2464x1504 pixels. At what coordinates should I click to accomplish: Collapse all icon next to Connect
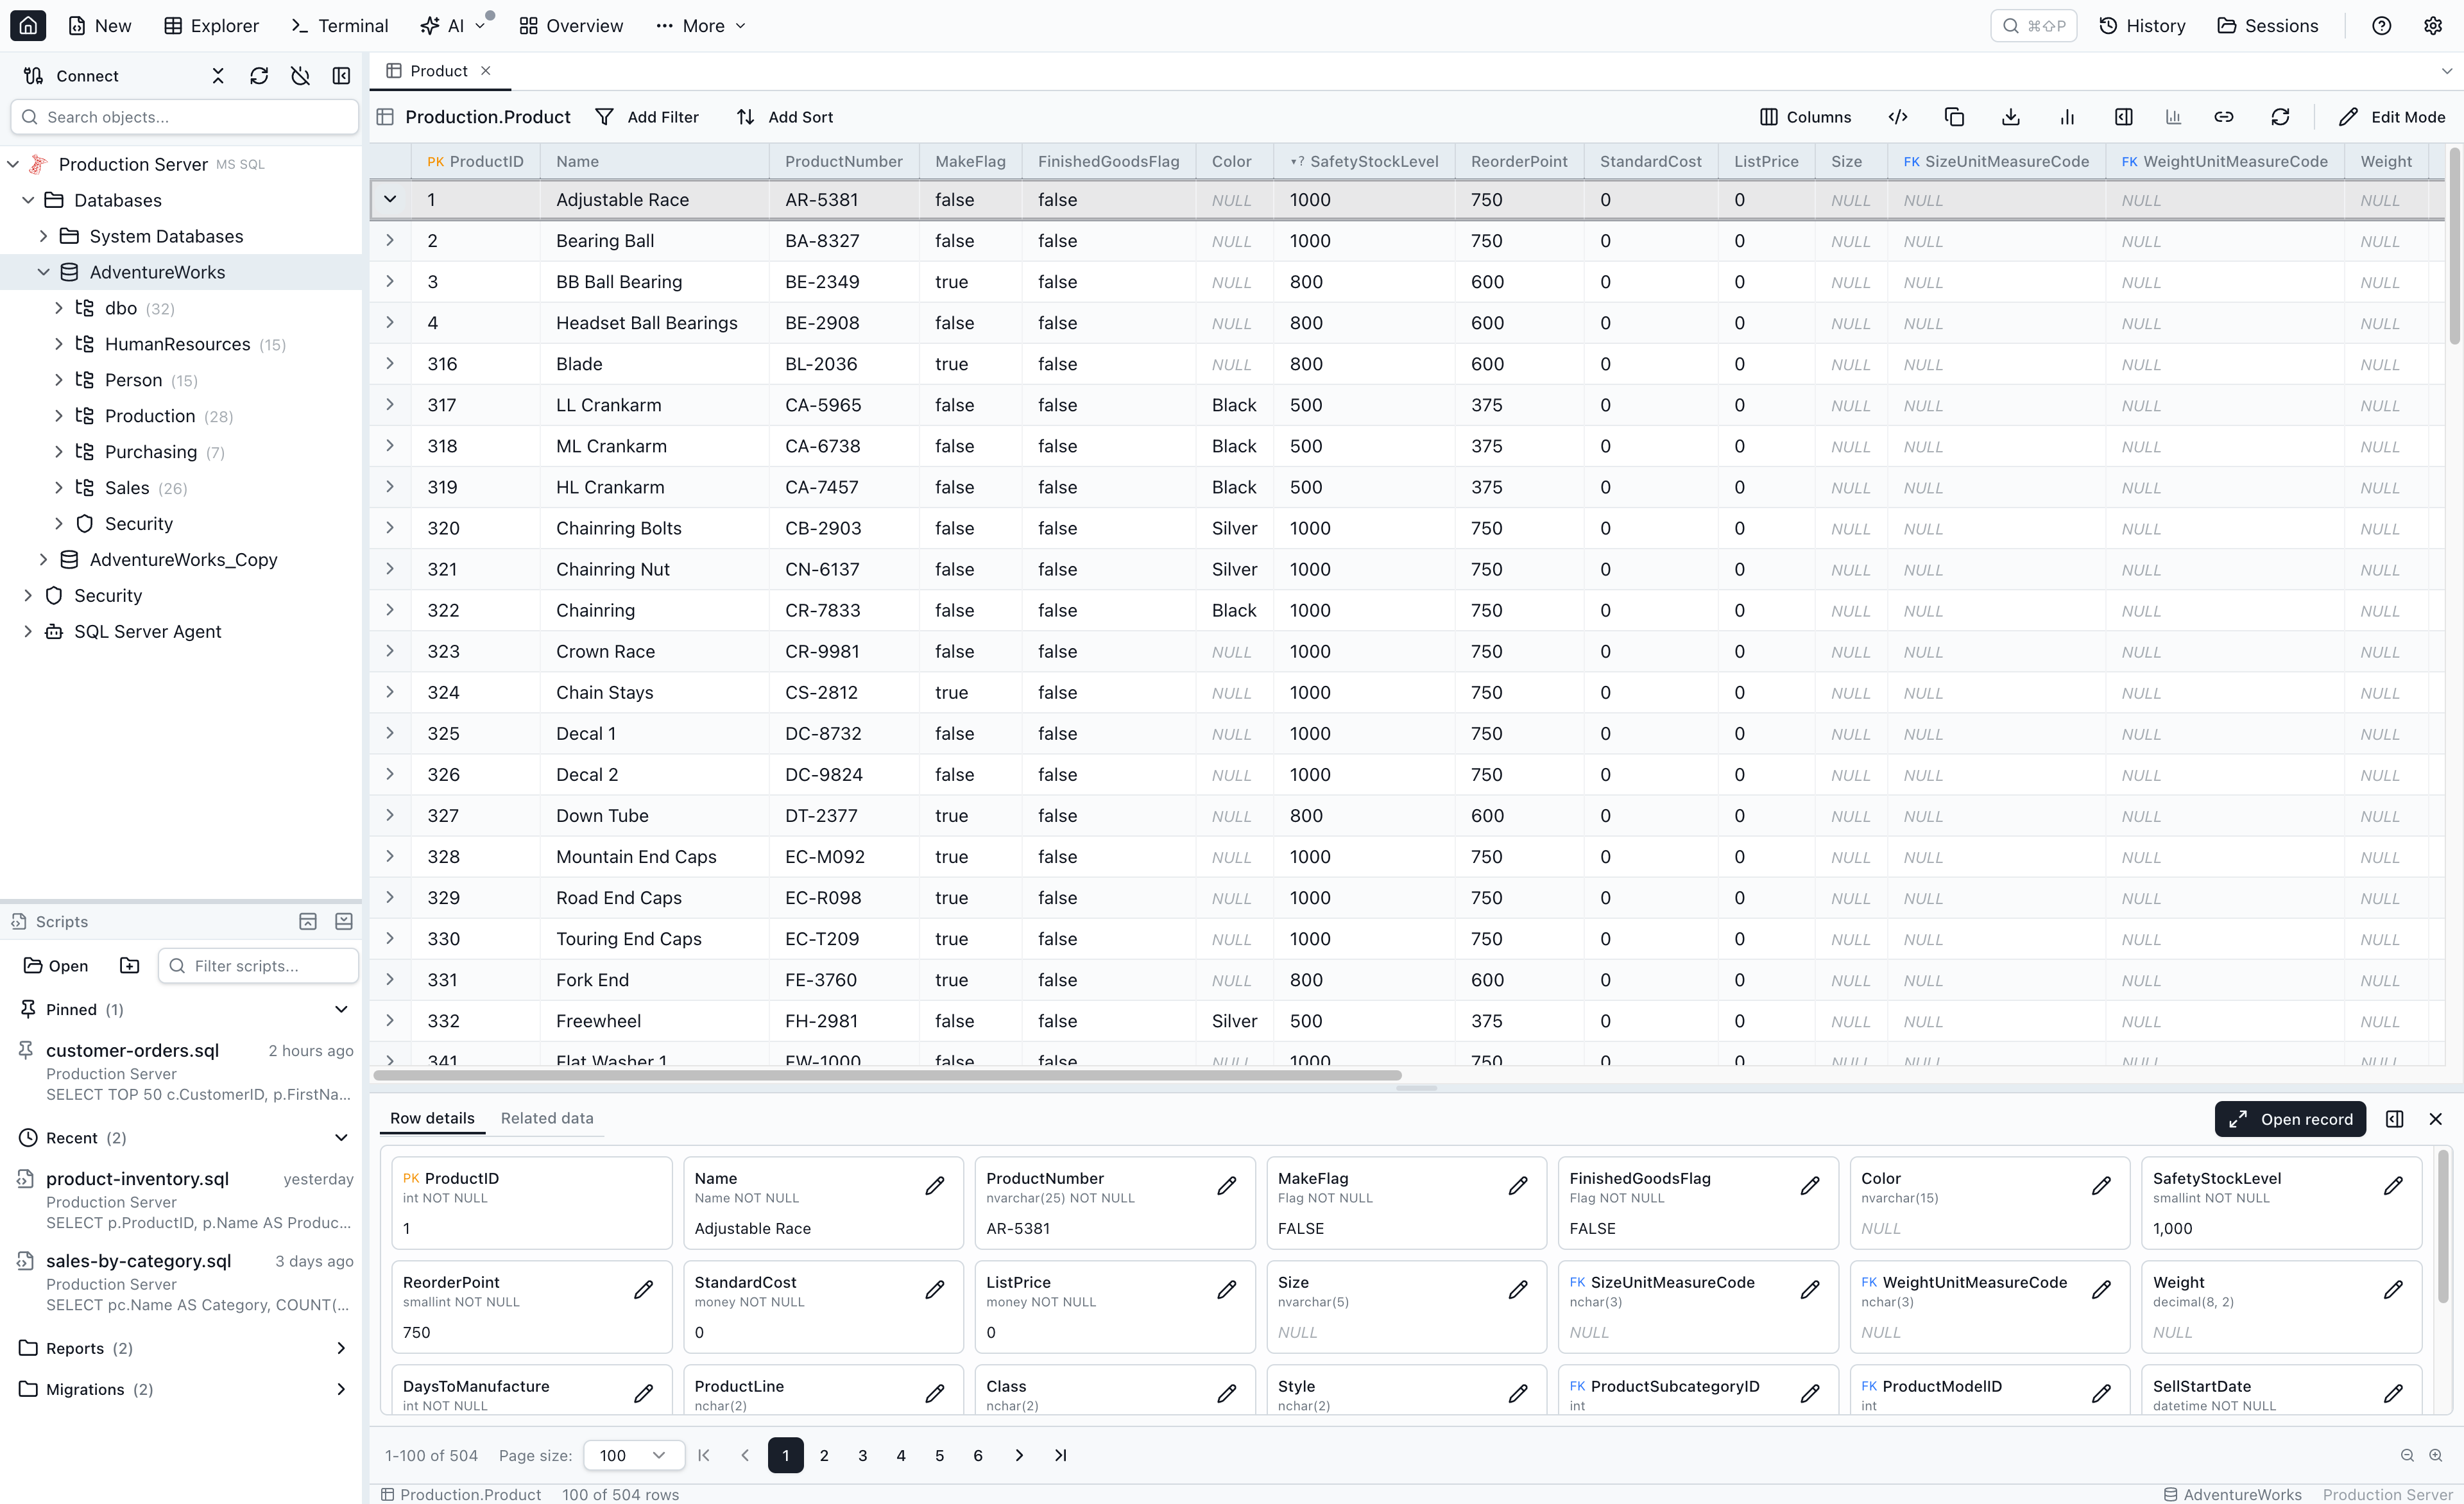click(218, 76)
